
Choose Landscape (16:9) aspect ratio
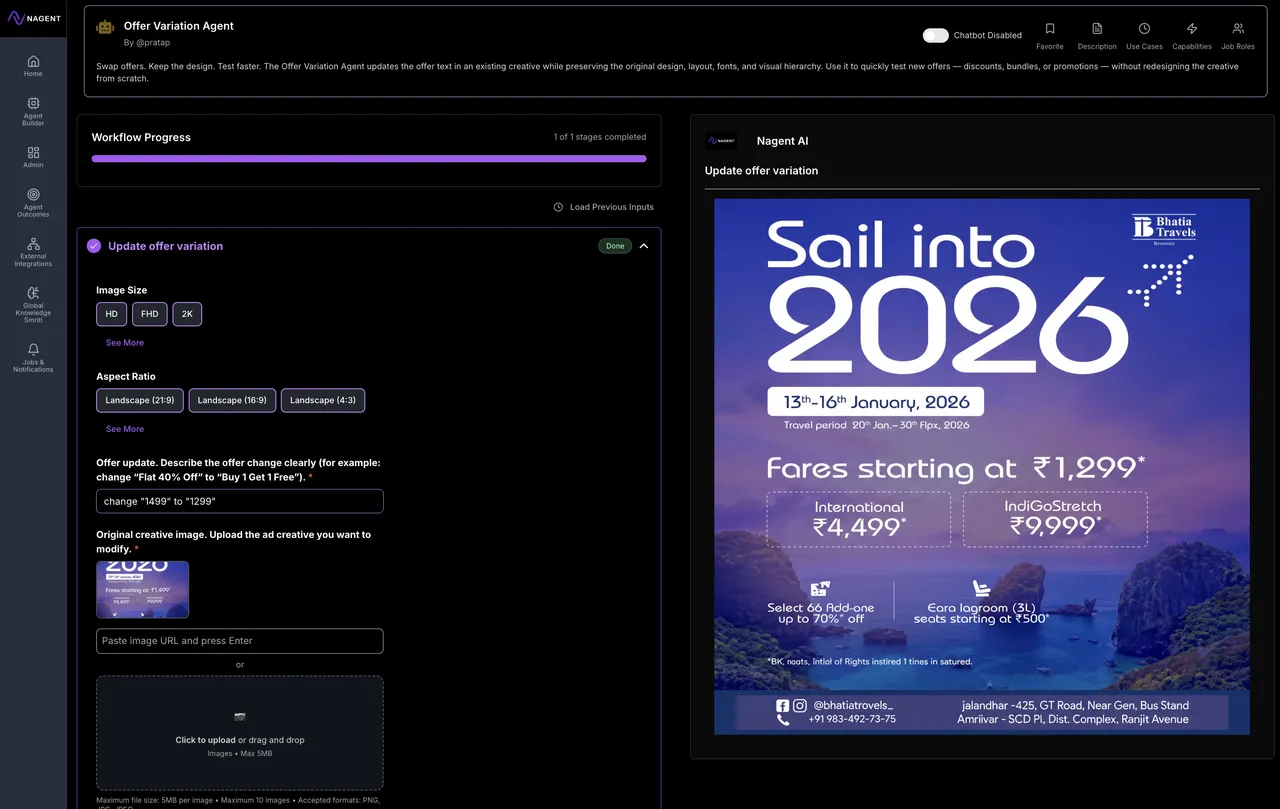coord(232,400)
